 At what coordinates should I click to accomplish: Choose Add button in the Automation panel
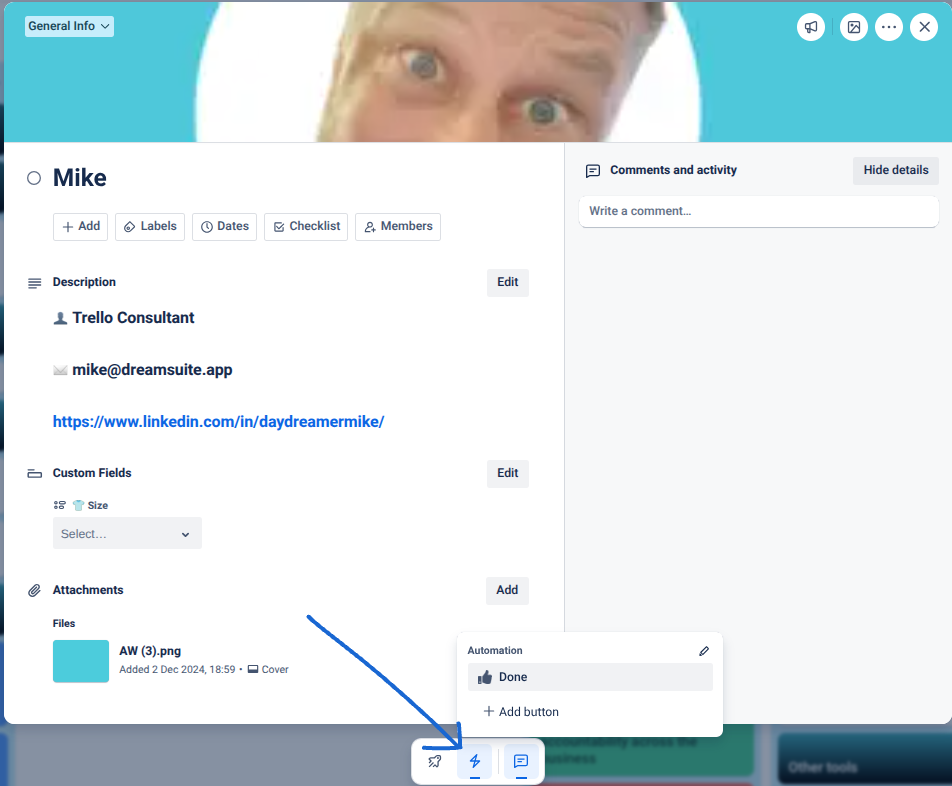520,711
